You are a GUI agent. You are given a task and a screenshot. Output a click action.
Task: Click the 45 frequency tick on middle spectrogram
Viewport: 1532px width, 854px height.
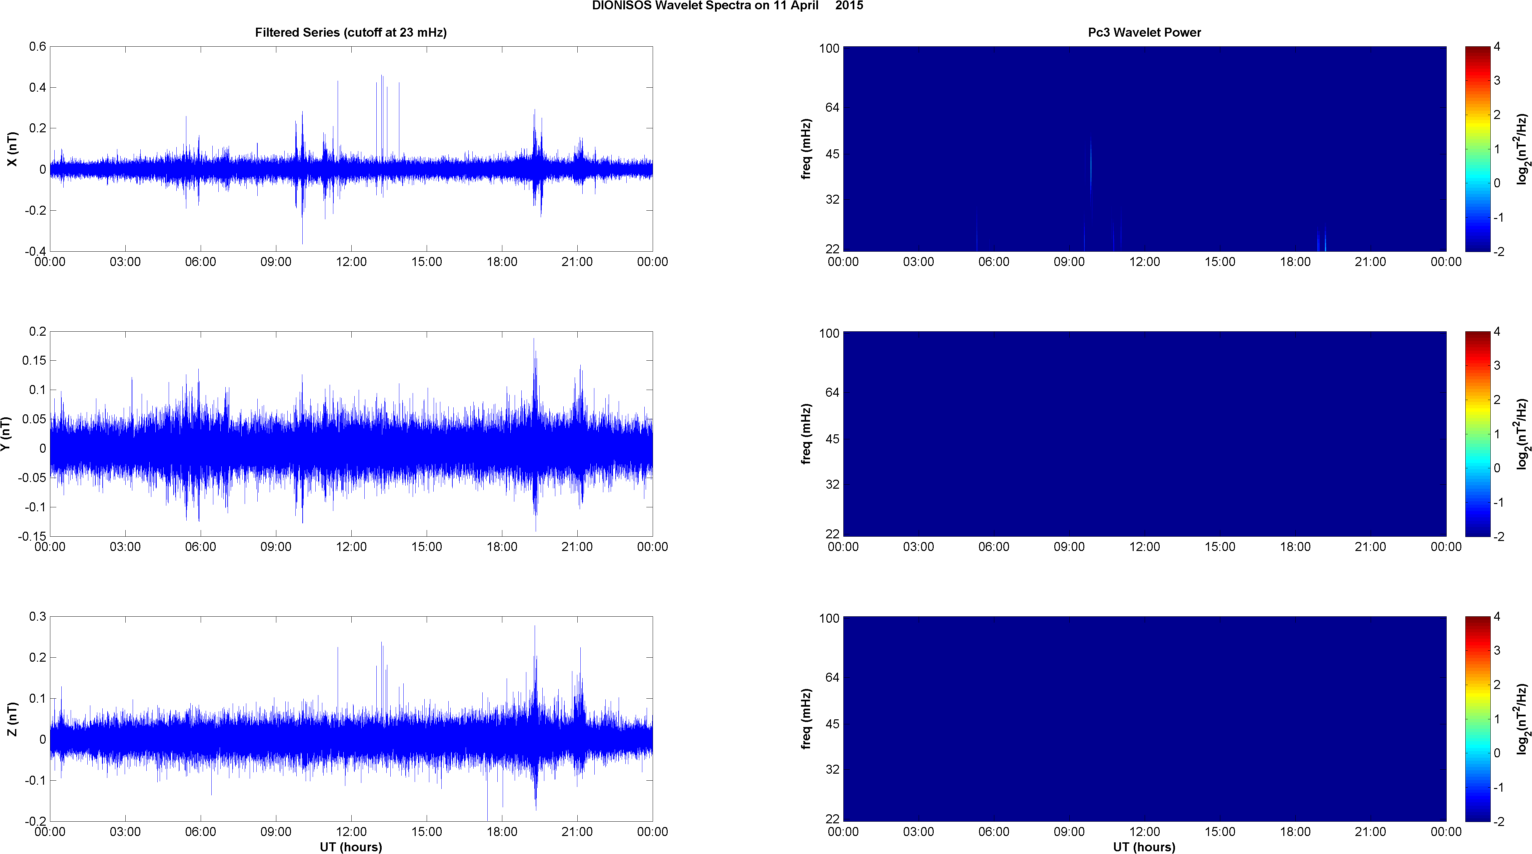click(832, 439)
